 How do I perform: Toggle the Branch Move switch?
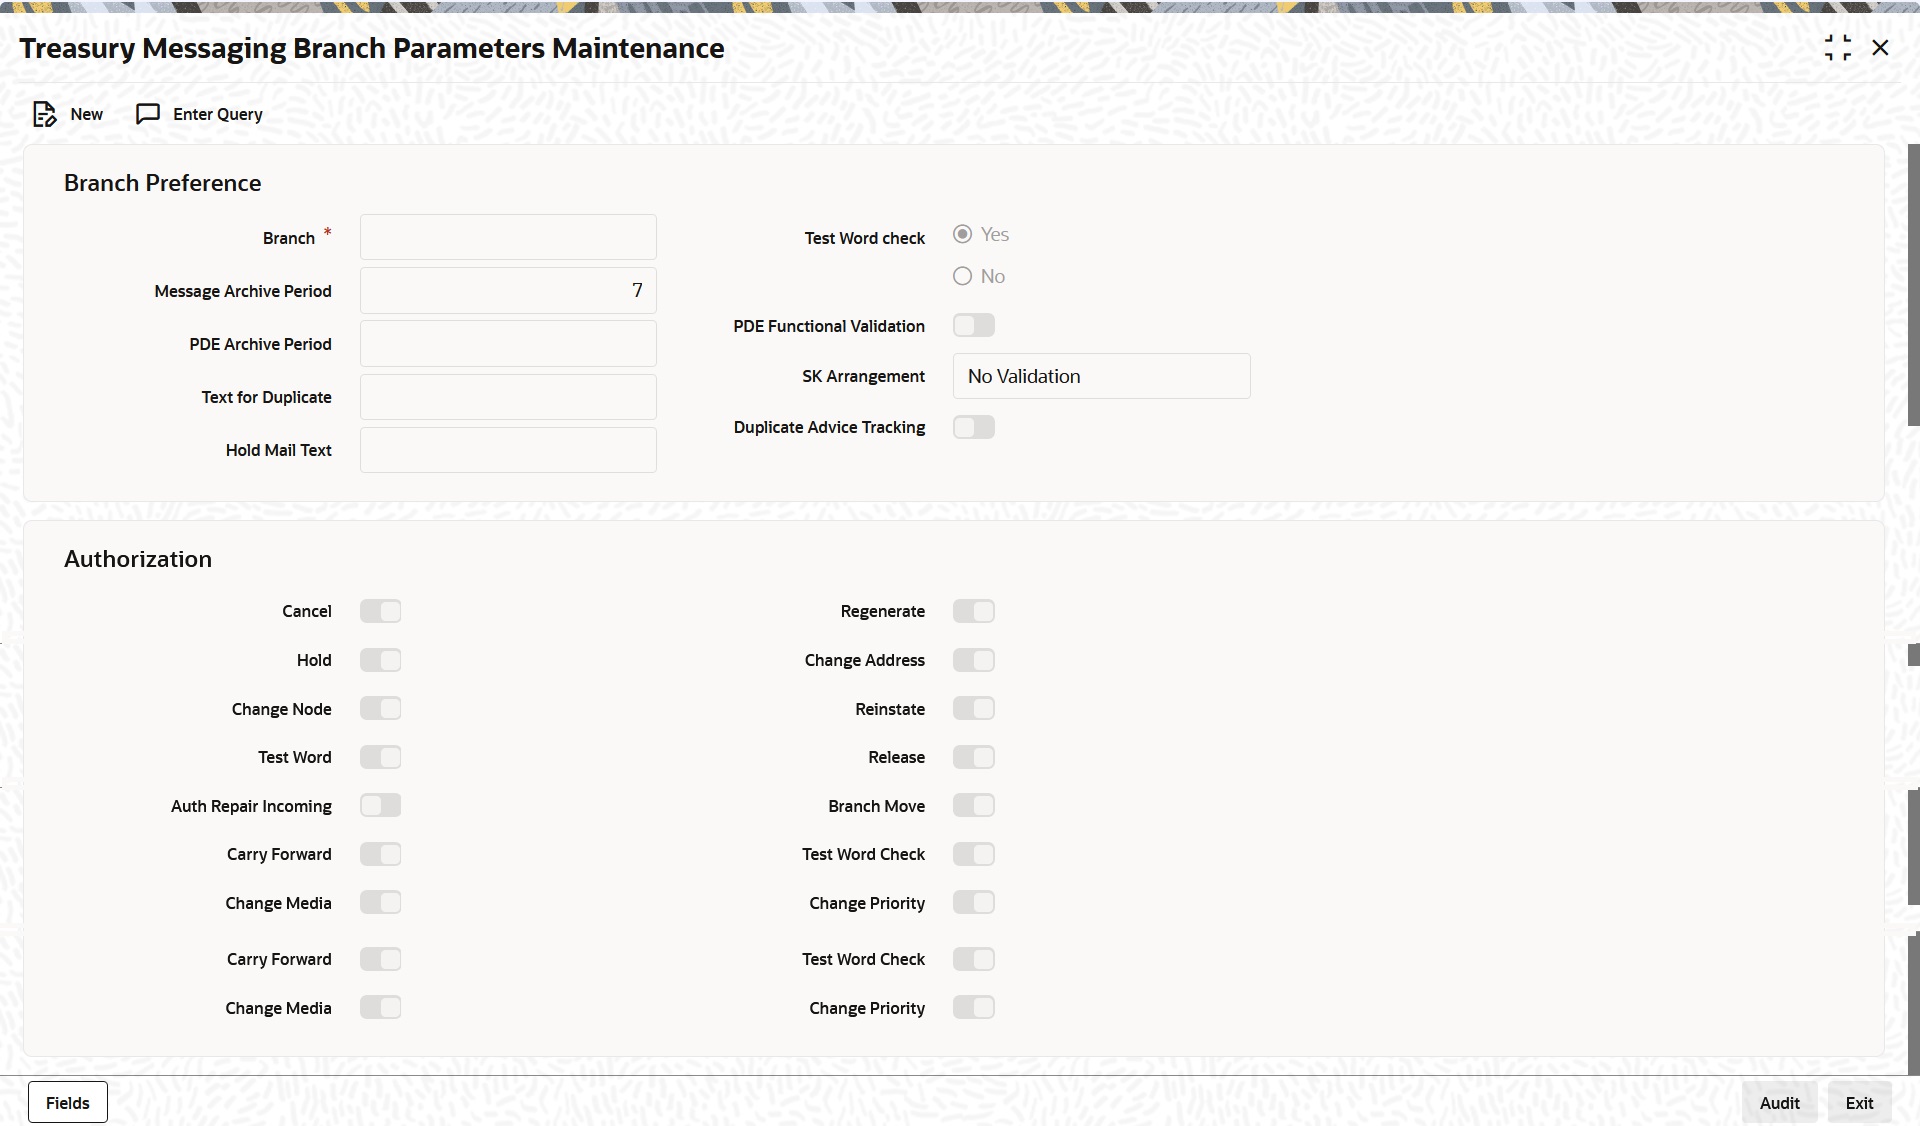973,806
